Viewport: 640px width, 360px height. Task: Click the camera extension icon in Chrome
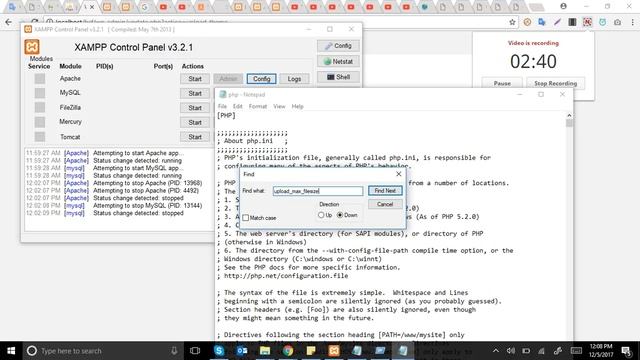coord(618,22)
